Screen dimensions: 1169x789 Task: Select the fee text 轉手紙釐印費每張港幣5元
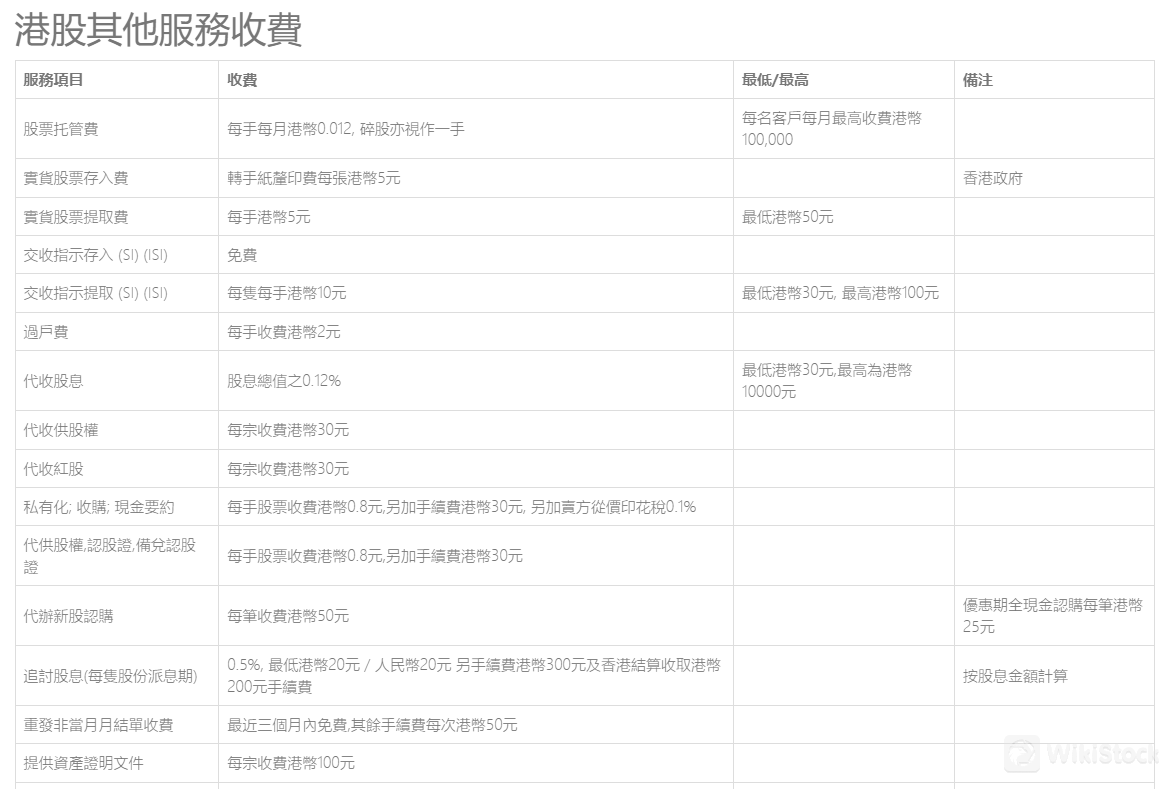click(314, 178)
